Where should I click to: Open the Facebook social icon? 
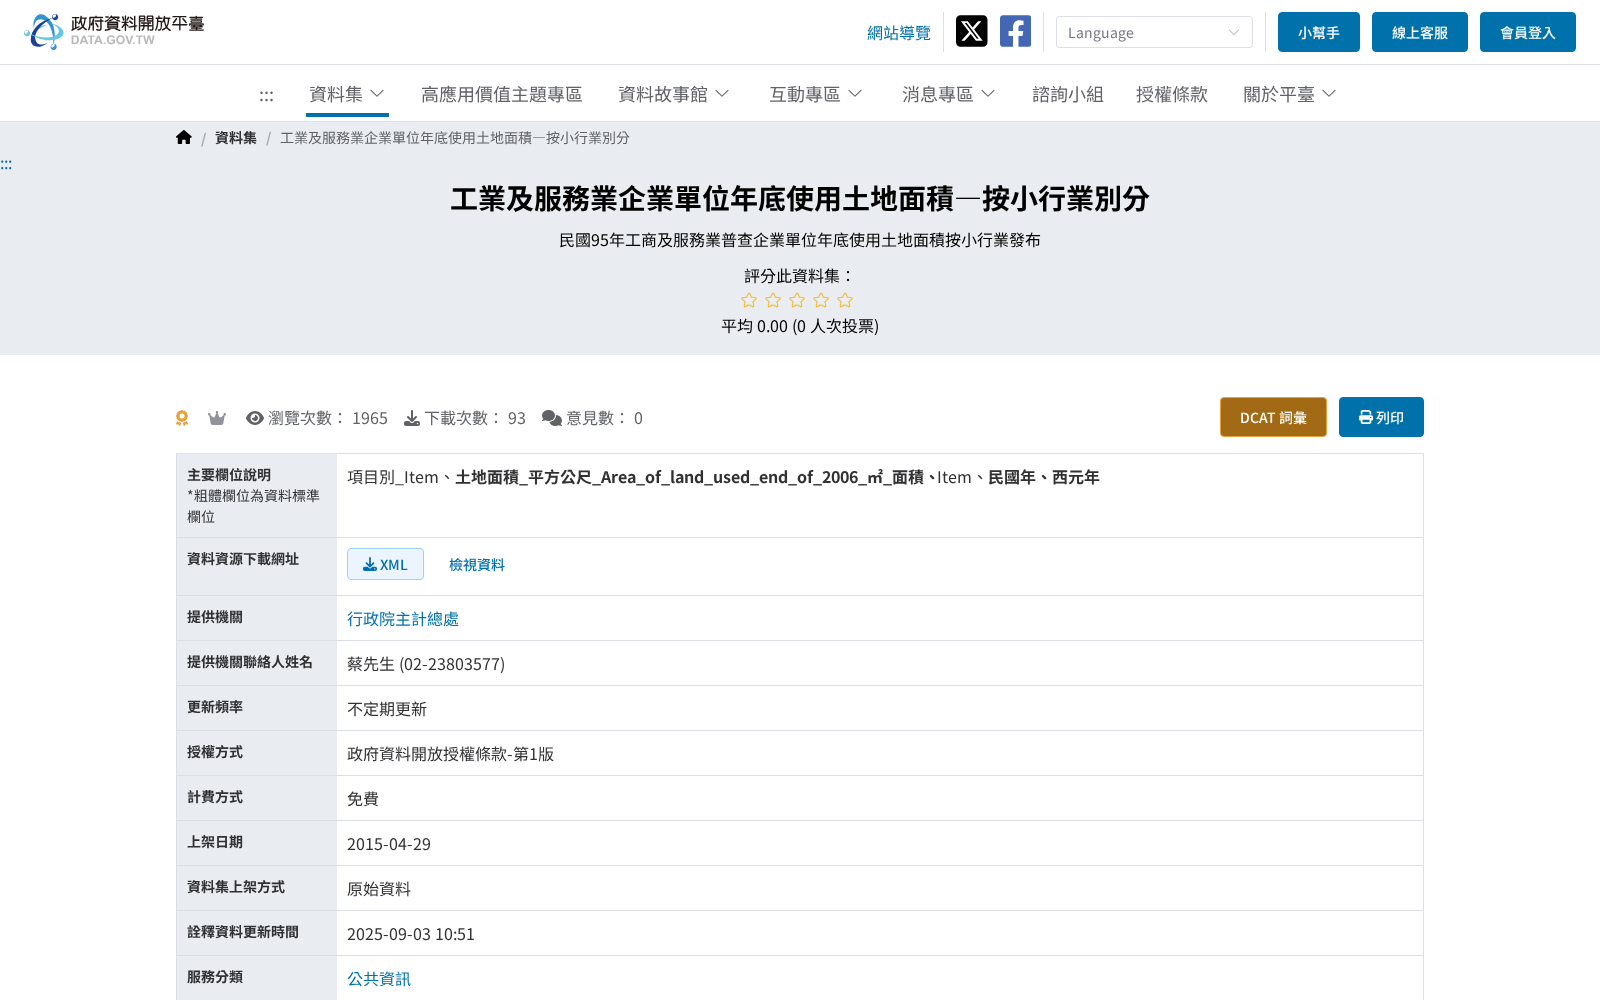1015,31
